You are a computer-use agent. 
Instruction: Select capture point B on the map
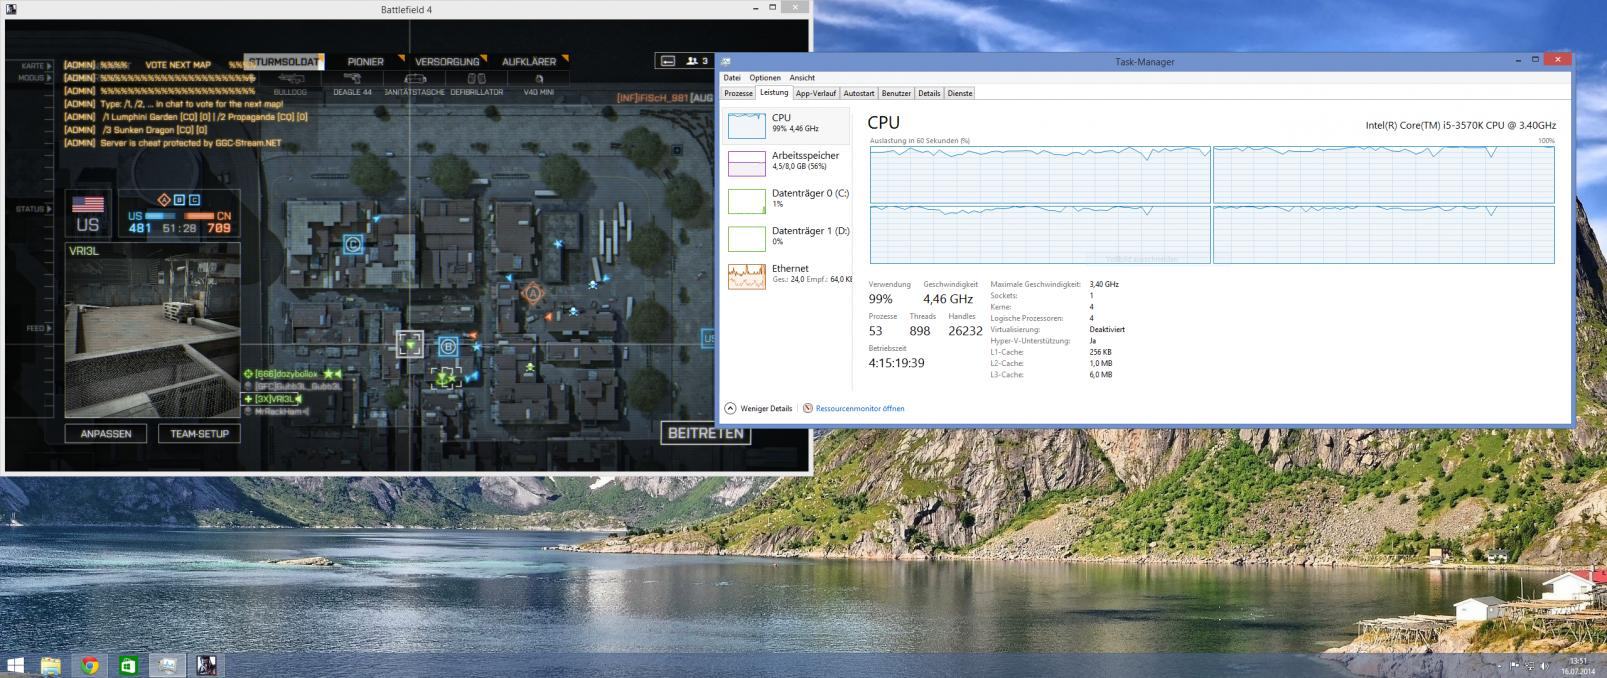point(448,347)
